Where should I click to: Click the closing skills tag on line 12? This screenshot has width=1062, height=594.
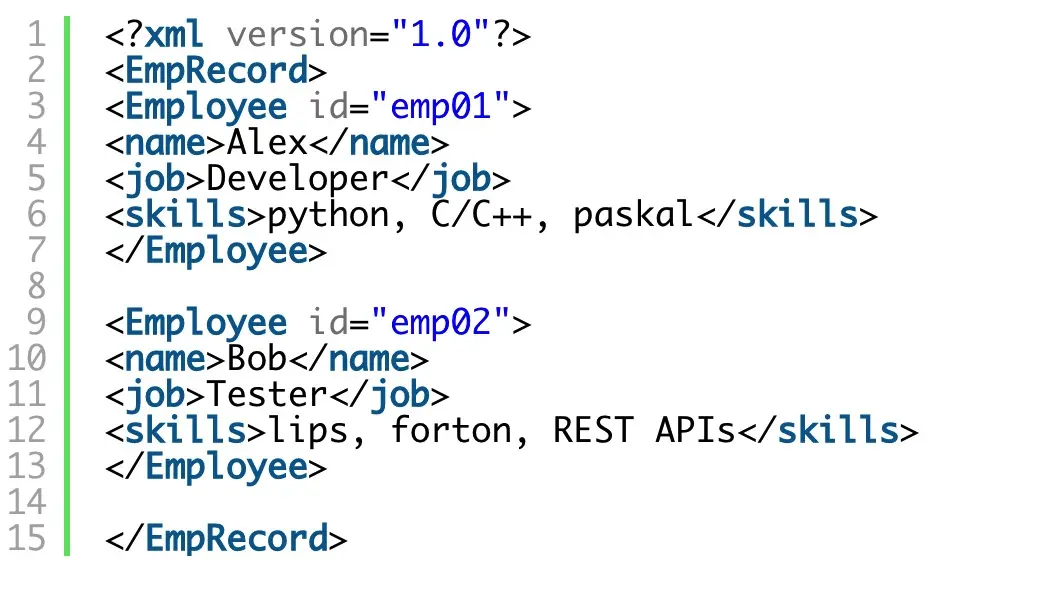828,430
